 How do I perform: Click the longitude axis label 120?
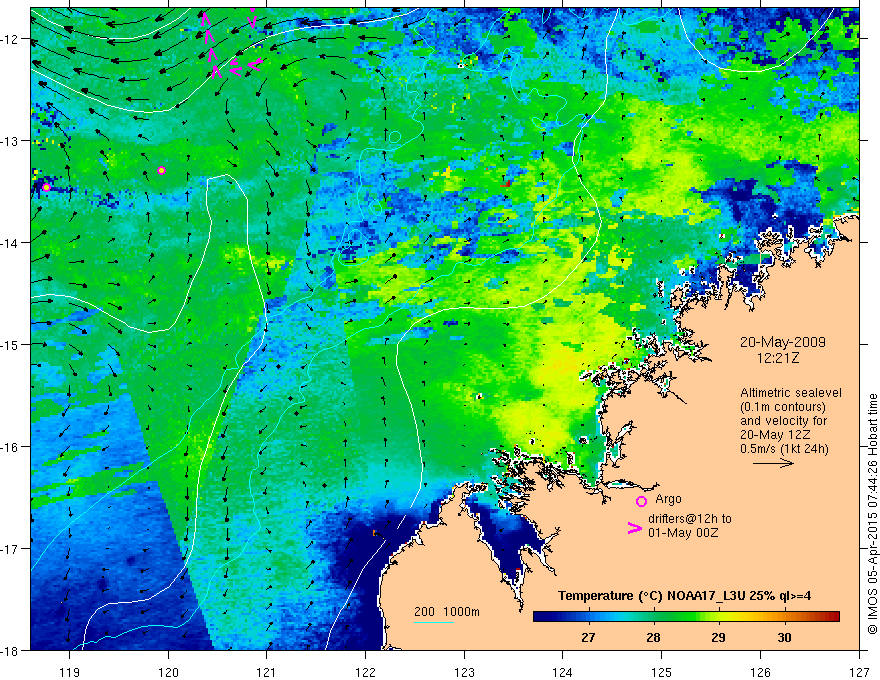168,673
